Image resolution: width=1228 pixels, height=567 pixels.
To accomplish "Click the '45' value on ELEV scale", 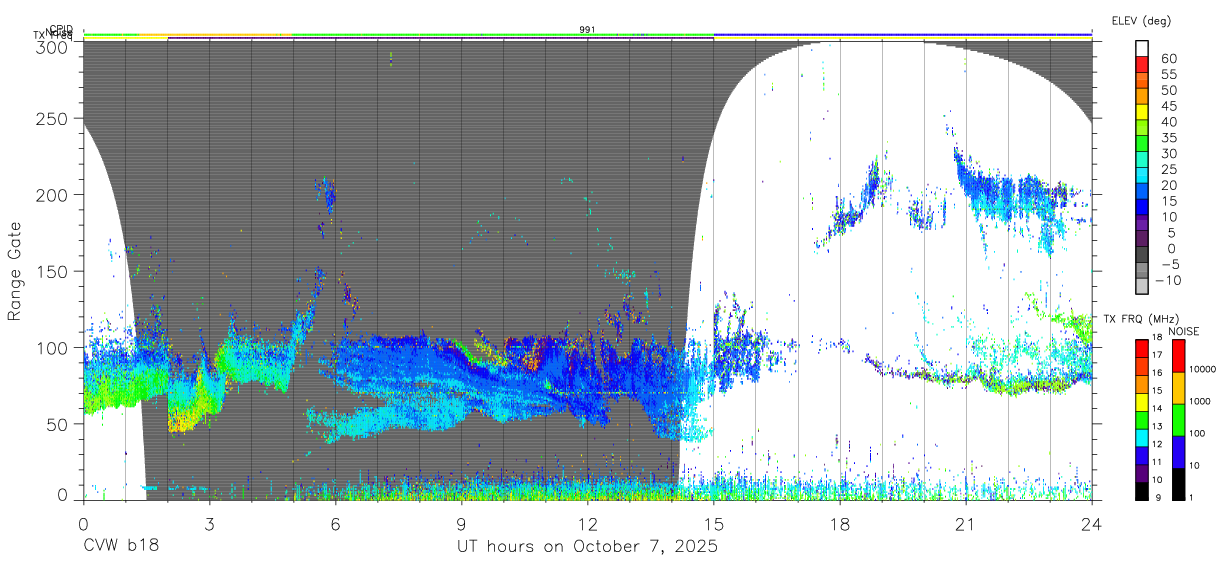I will click(x=1167, y=106).
